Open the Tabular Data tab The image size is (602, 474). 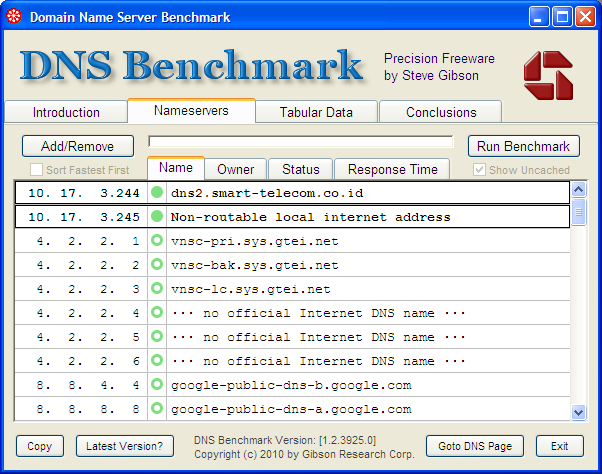pos(316,112)
